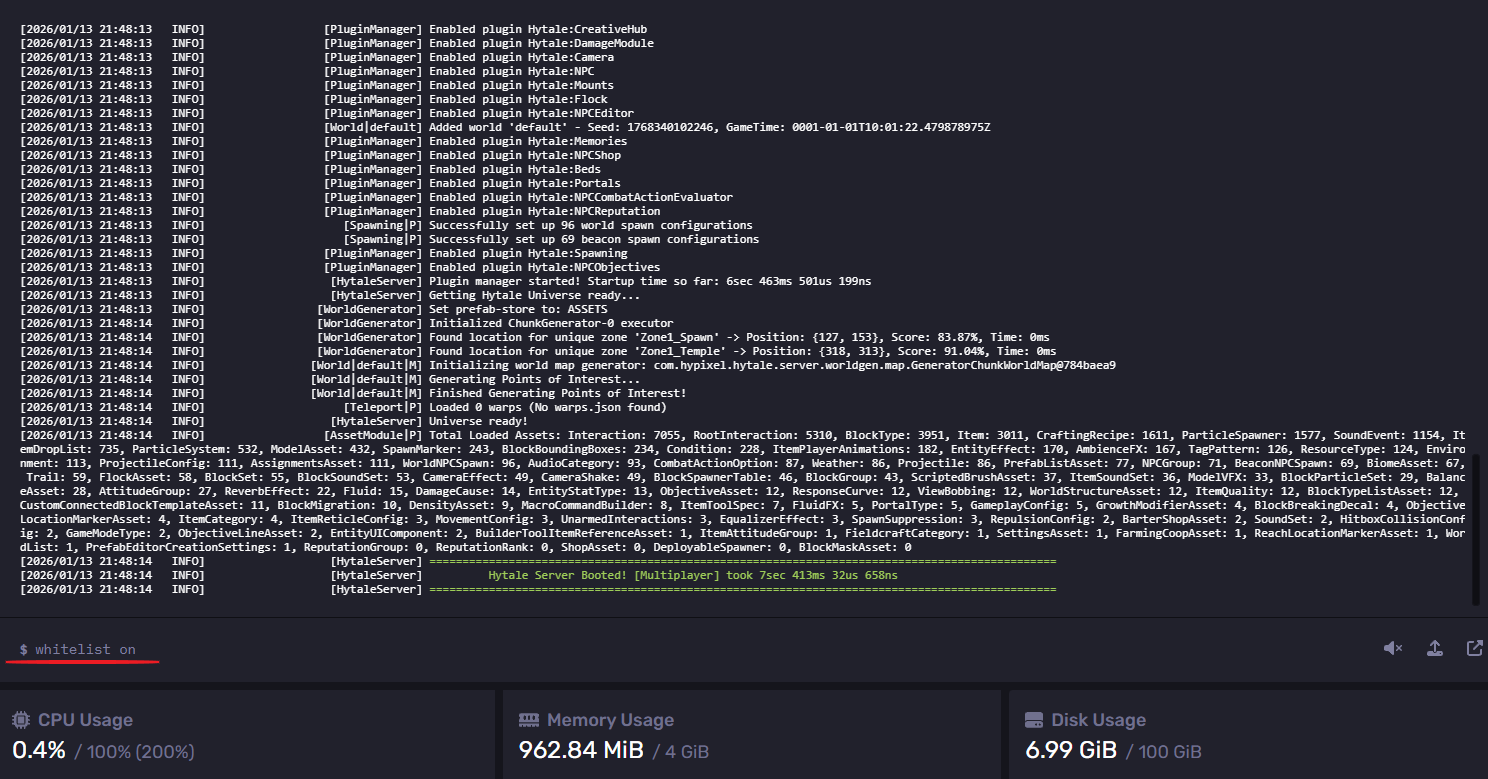Click the upload logs icon
Image resolution: width=1488 pixels, height=779 pixels.
pos(1434,648)
